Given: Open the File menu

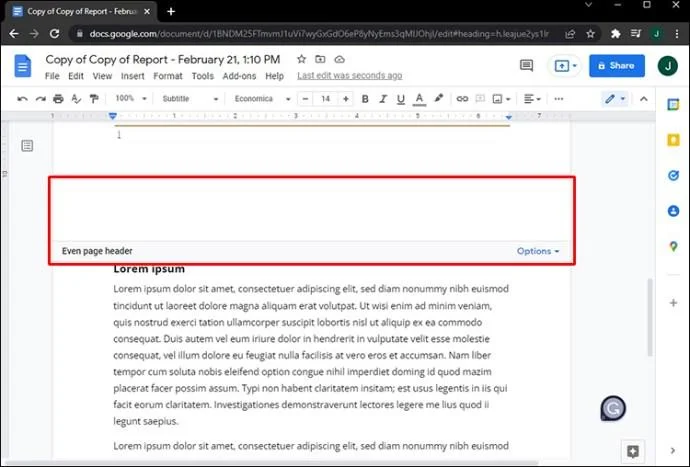Looking at the screenshot, I should tap(52, 76).
